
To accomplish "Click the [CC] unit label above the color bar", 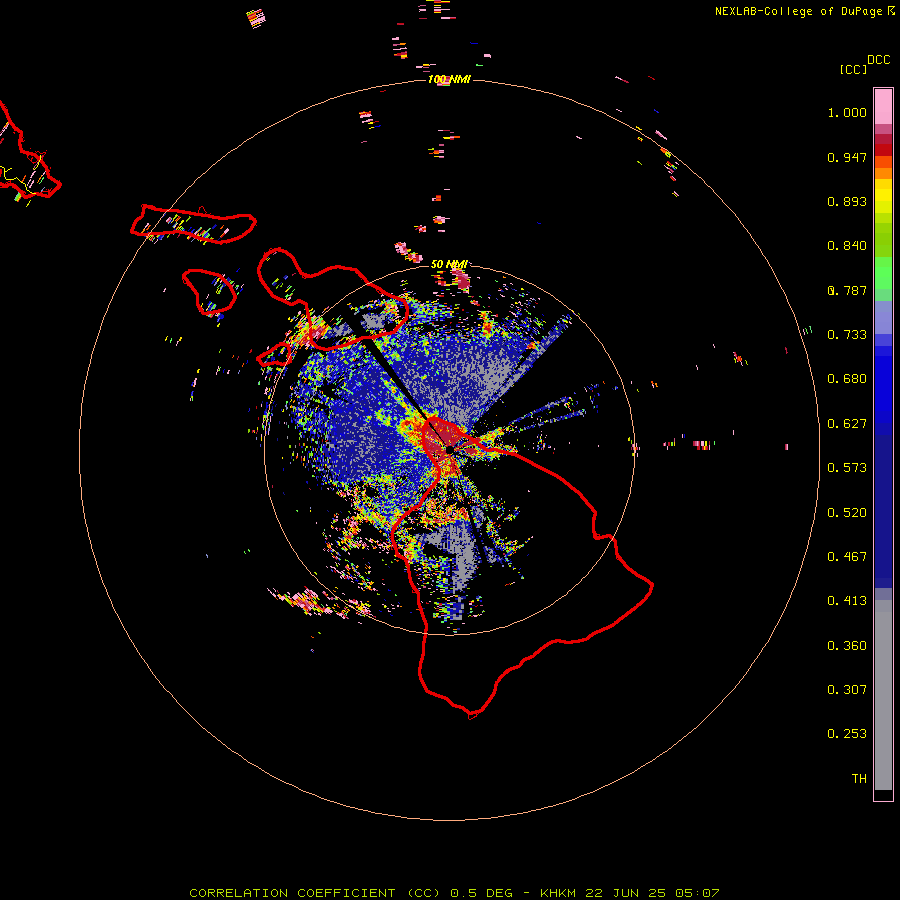I will click(853, 69).
